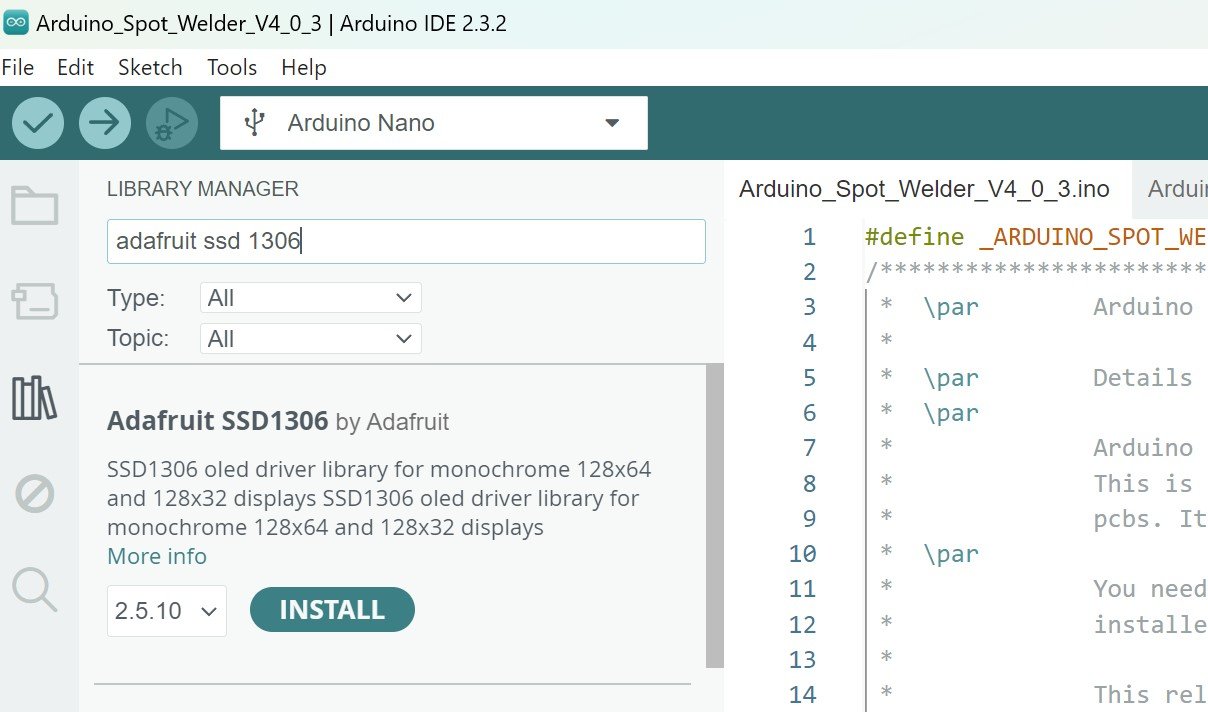
Task: Click line number 14 in editor gutter
Action: click(802, 694)
